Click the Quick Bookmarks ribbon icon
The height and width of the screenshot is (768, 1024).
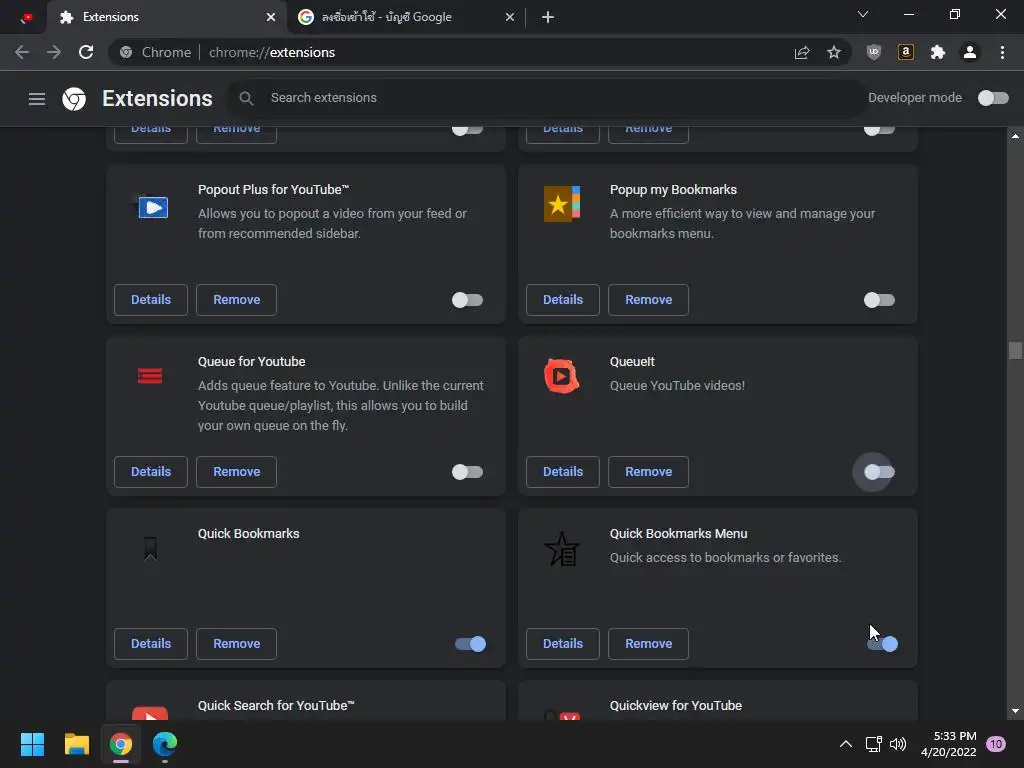(x=151, y=549)
